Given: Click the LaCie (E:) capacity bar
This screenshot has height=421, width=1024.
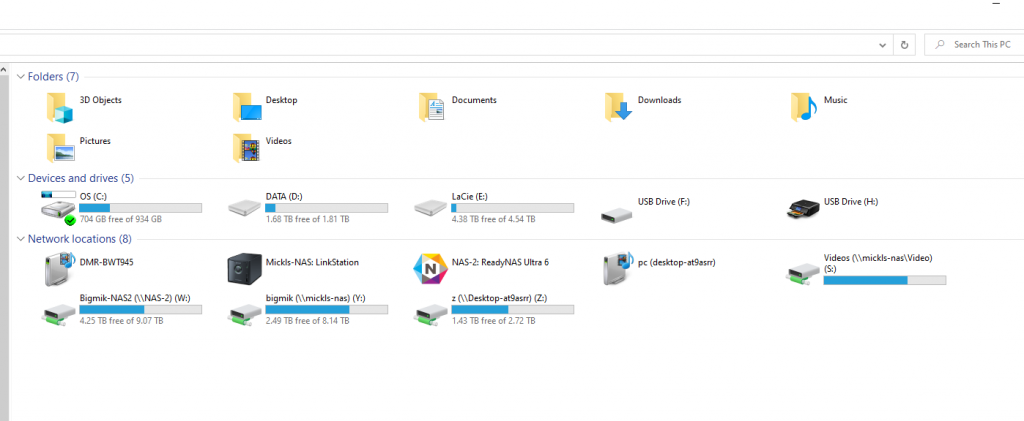Looking at the screenshot, I should [x=512, y=208].
